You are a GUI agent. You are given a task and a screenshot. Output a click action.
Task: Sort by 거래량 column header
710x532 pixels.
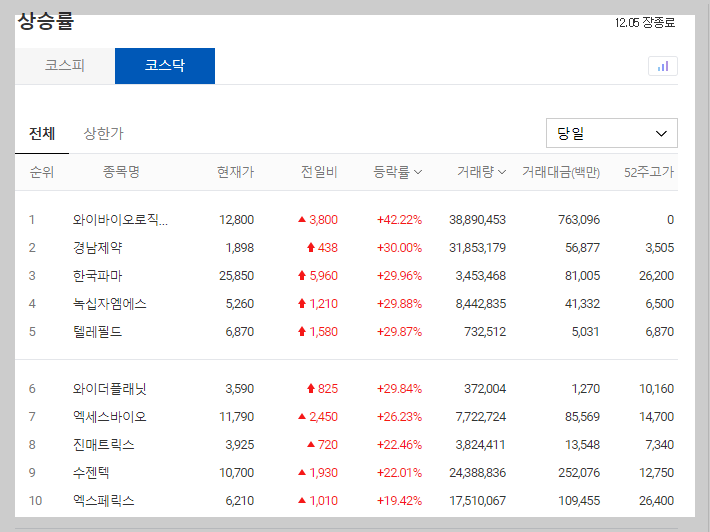[x=481, y=172]
